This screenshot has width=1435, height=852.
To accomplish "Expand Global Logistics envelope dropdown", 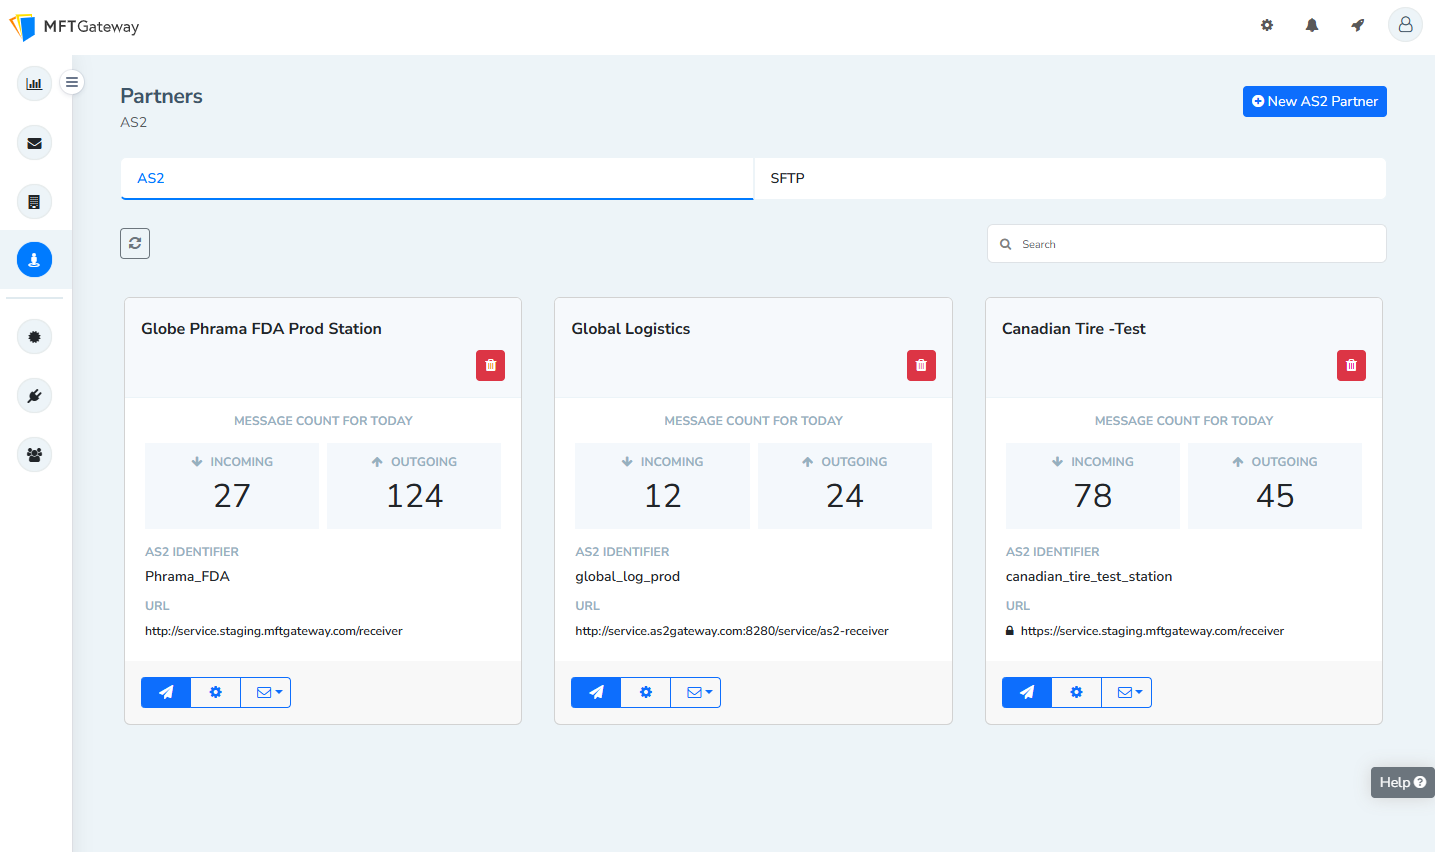I will click(x=696, y=692).
